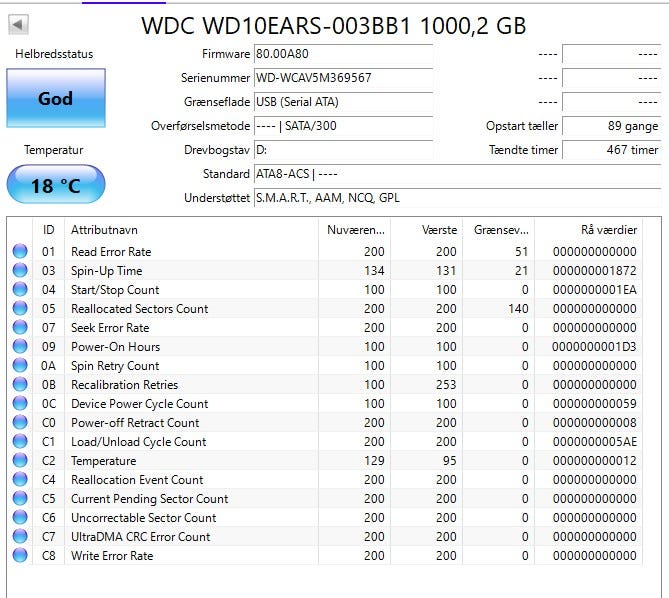
Task: Select the Spin-Up Time attribute name
Action: pyautogui.click(x=107, y=271)
